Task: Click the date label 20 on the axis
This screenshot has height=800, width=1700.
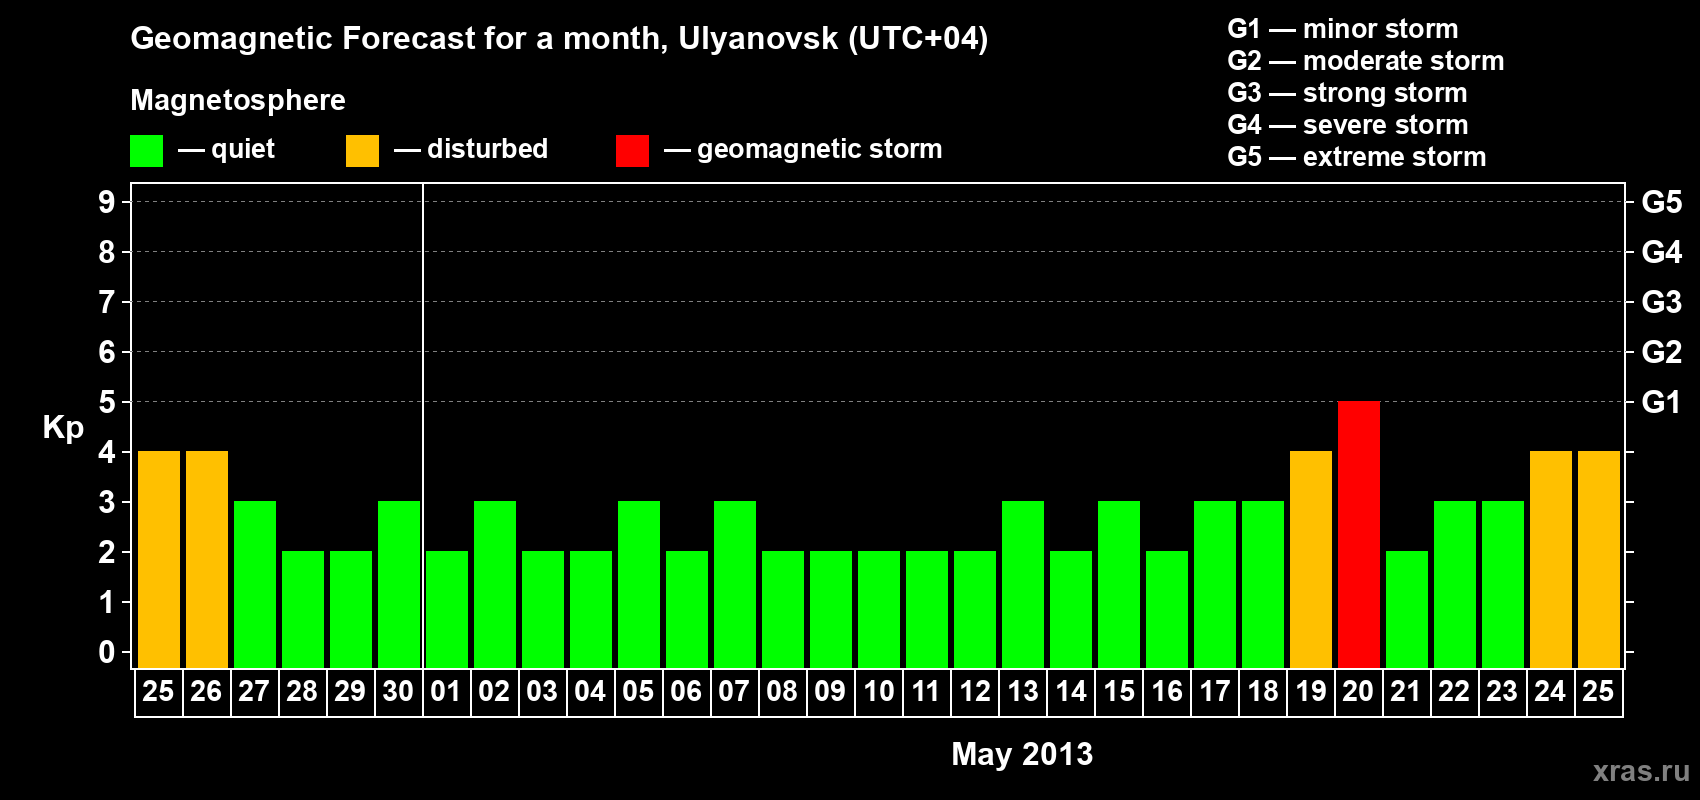Action: [x=1358, y=691]
